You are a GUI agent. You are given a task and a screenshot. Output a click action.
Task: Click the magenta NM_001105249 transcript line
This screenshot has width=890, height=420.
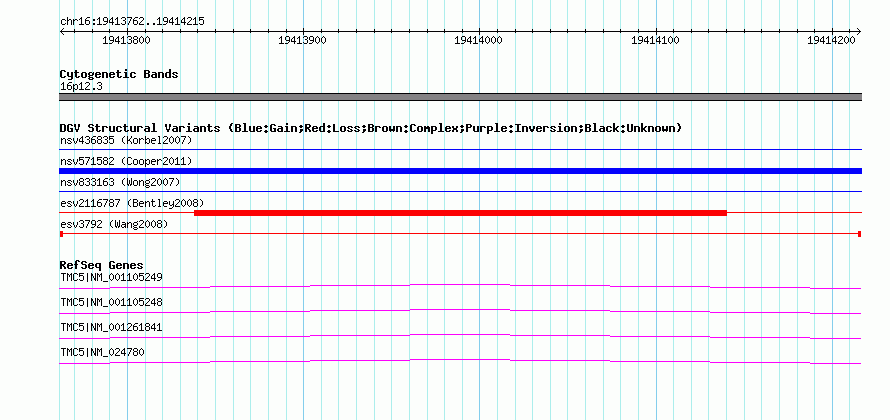pyautogui.click(x=461, y=286)
